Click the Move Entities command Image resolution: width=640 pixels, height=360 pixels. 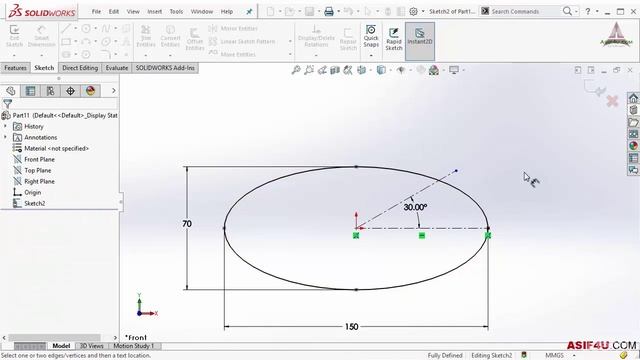point(232,53)
